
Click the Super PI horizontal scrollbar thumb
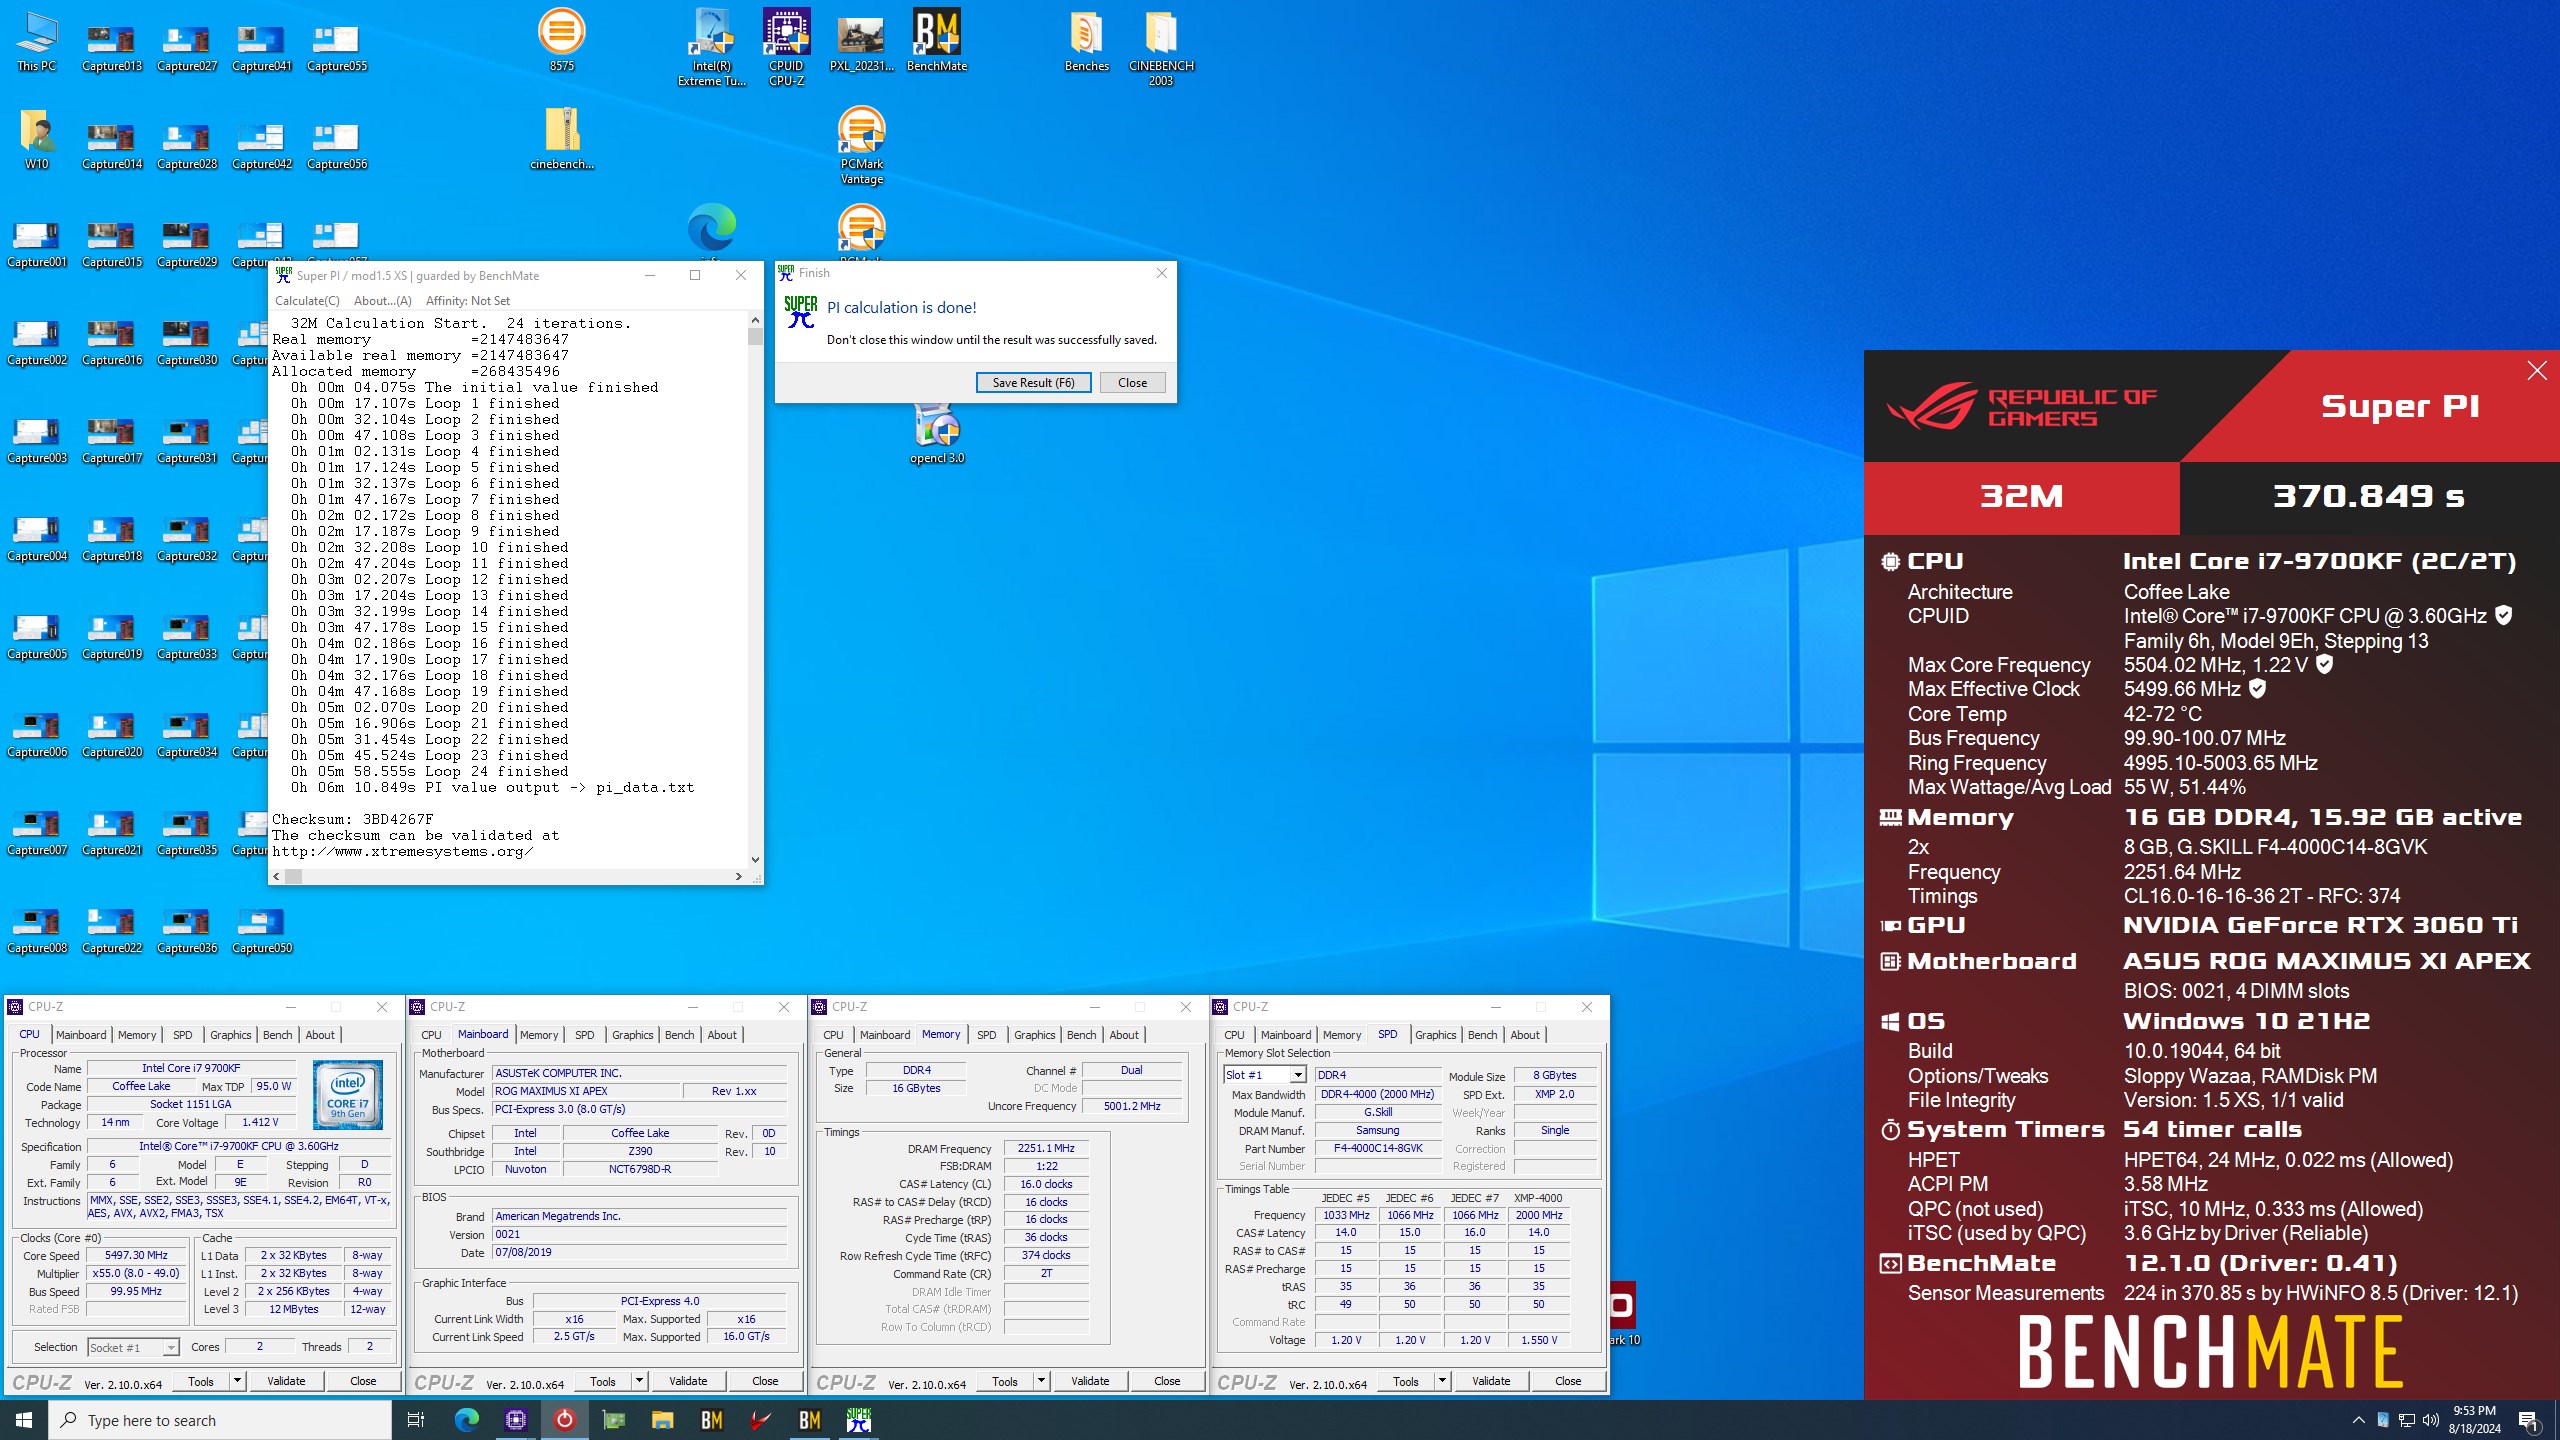293,876
